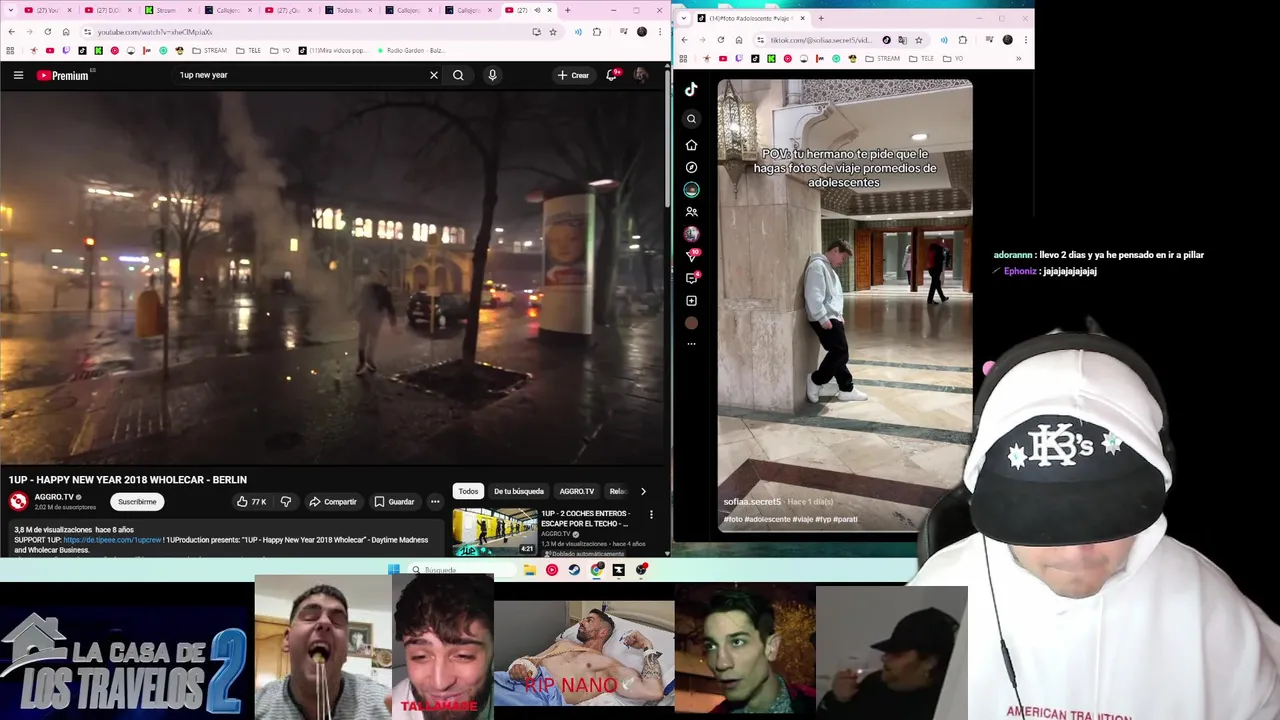Go back in the TikTok browser window

point(684,40)
